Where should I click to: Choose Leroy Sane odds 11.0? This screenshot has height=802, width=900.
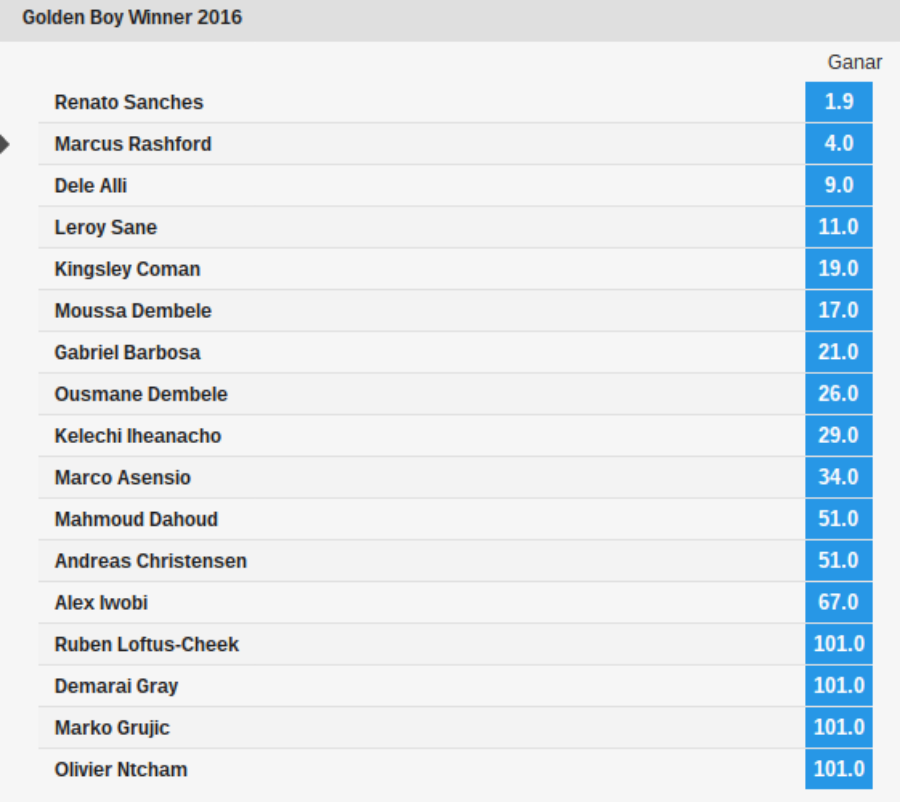point(839,227)
